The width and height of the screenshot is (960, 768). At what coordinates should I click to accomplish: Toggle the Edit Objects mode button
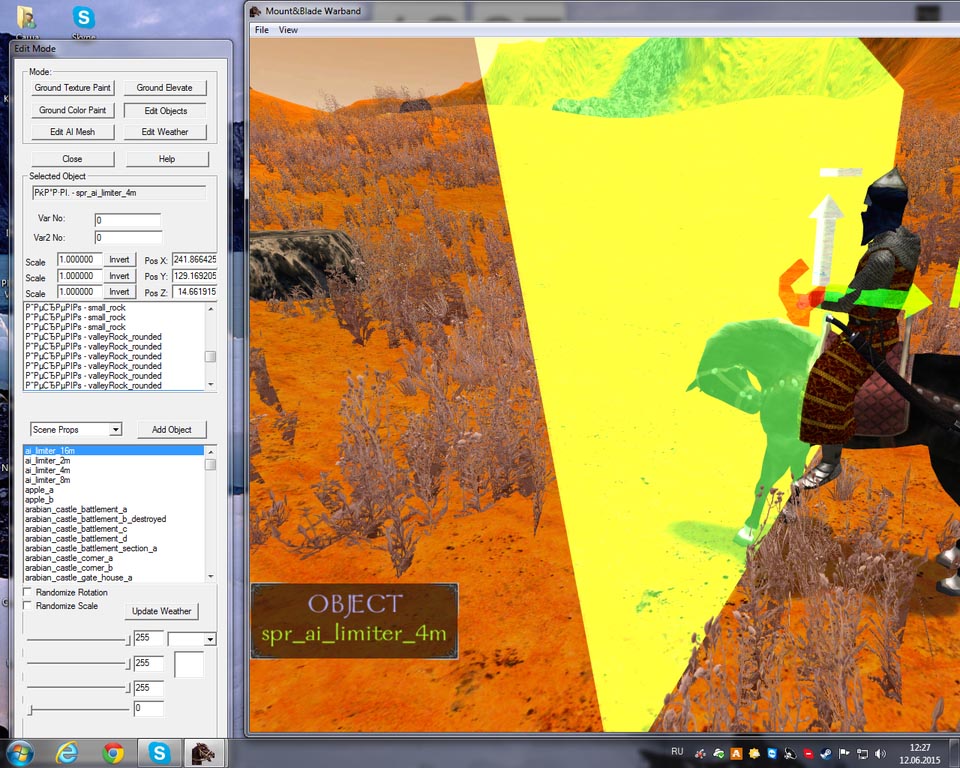click(x=165, y=110)
